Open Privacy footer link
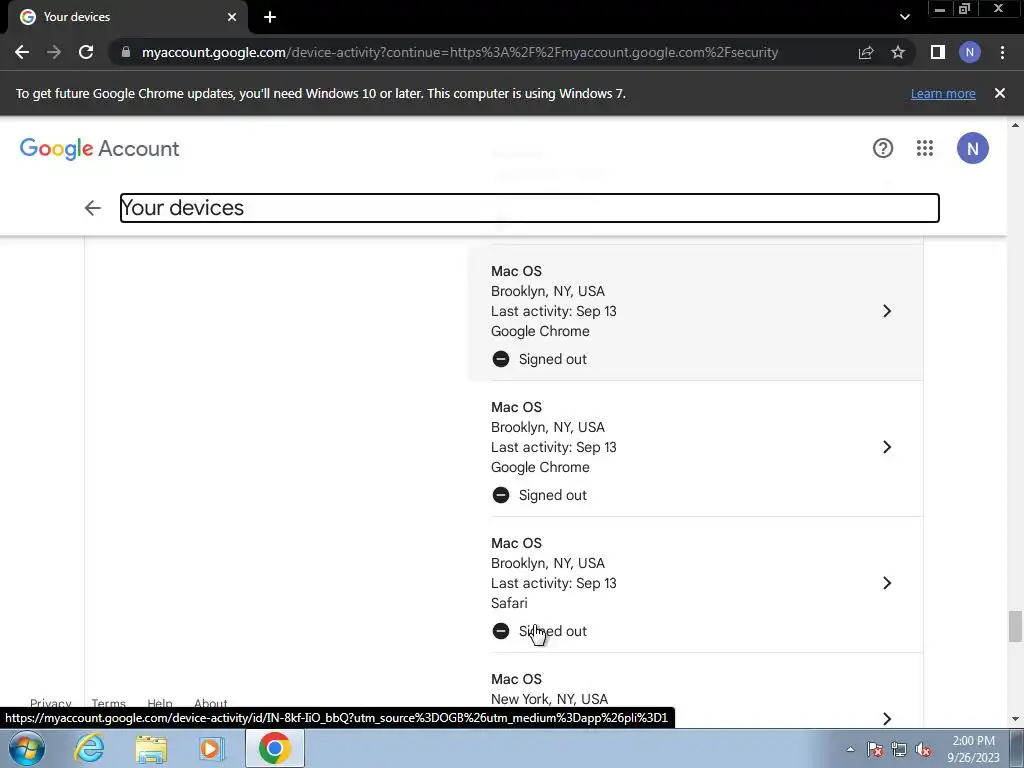 [50, 703]
